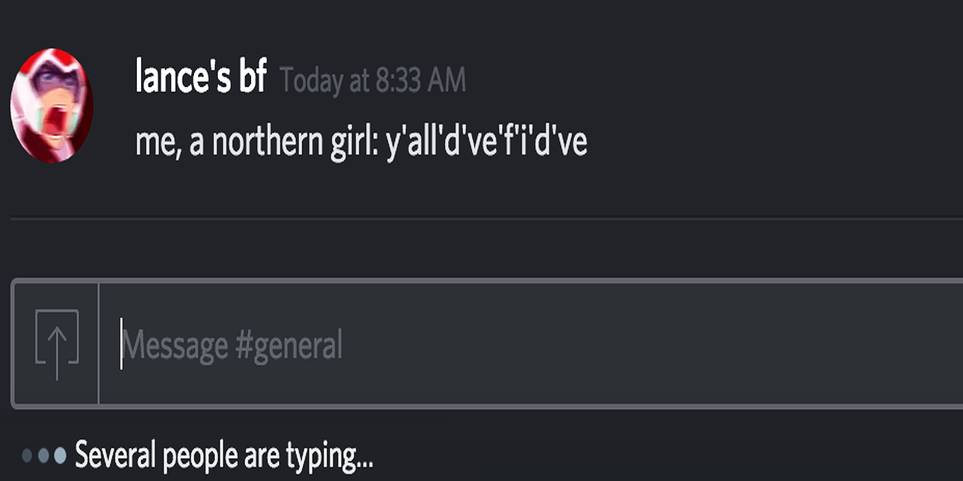Click the text Several people are typing

point(224,456)
